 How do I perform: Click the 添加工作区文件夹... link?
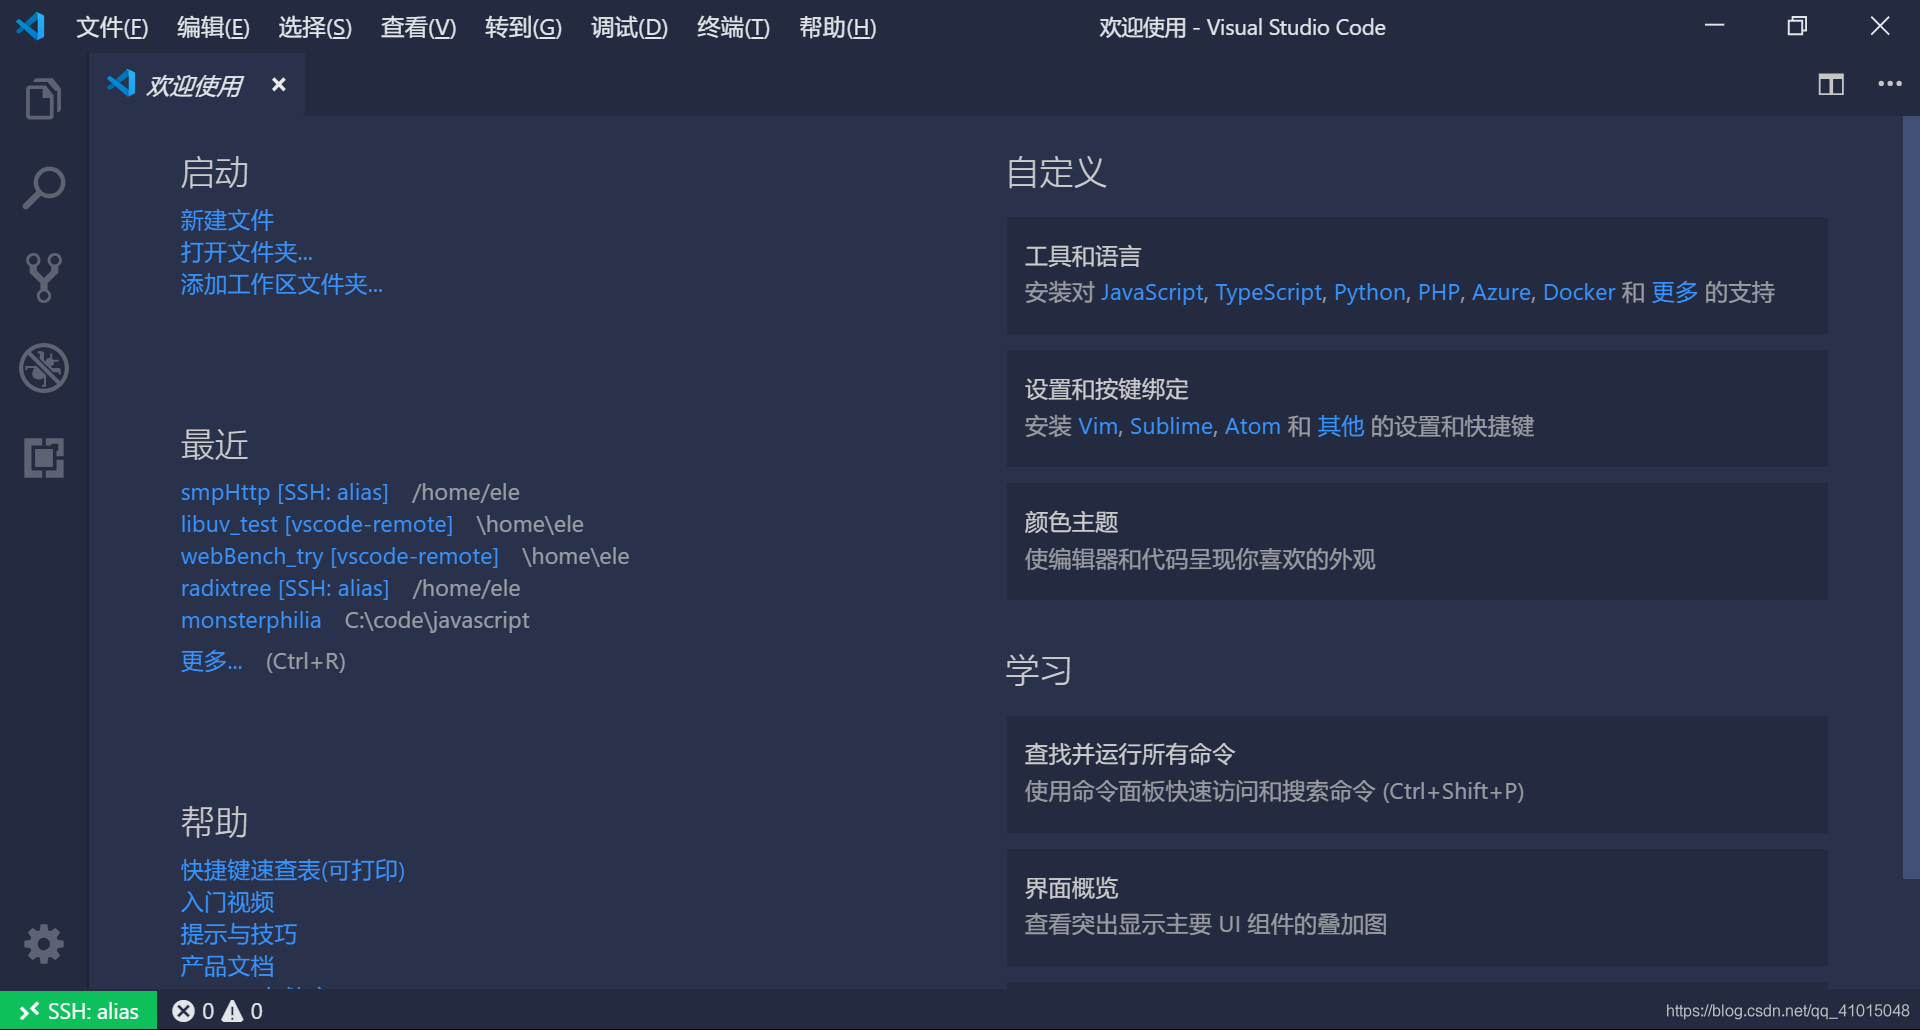click(x=281, y=284)
